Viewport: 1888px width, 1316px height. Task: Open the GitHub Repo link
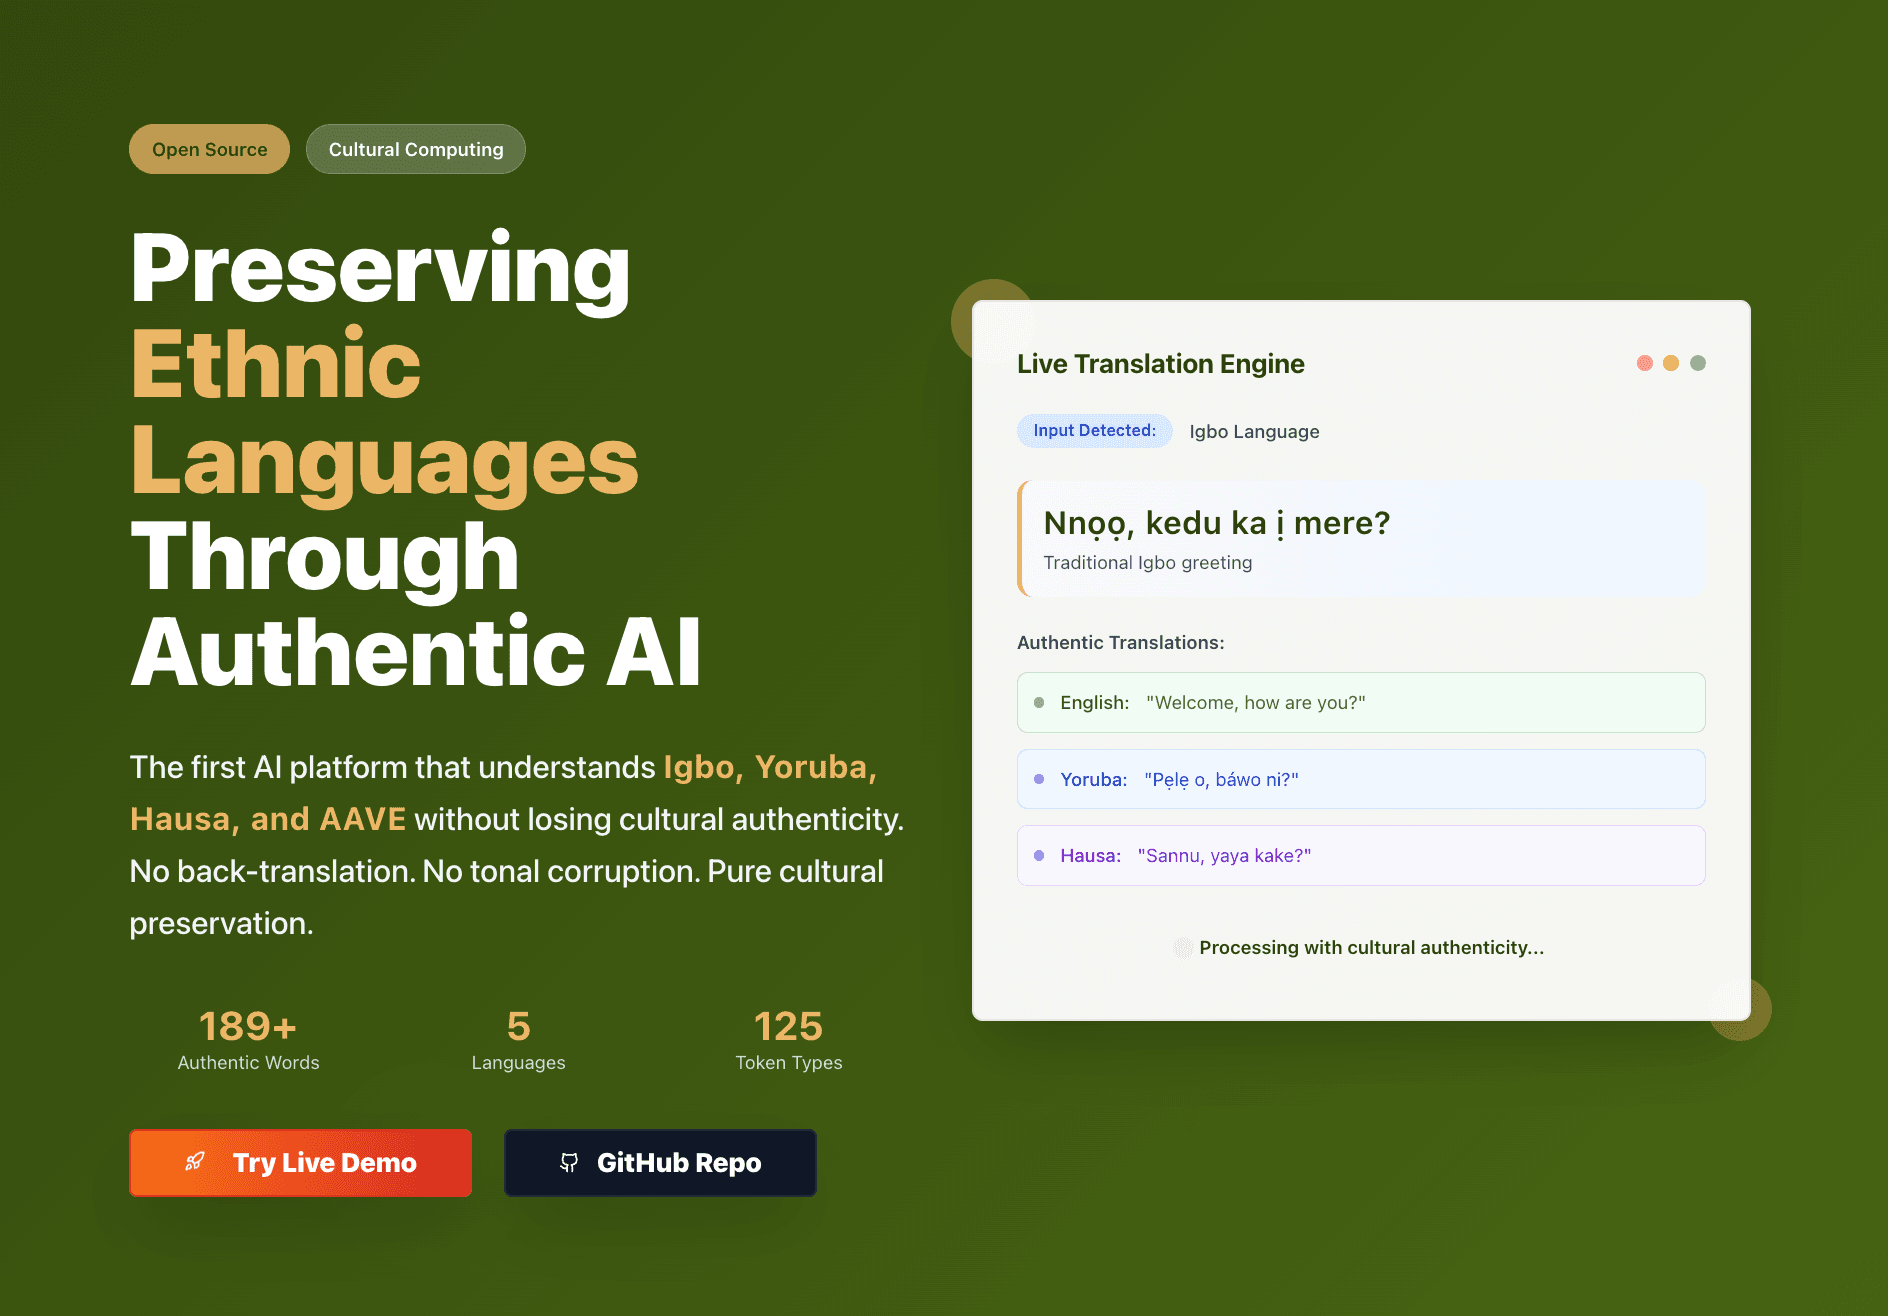coord(660,1163)
